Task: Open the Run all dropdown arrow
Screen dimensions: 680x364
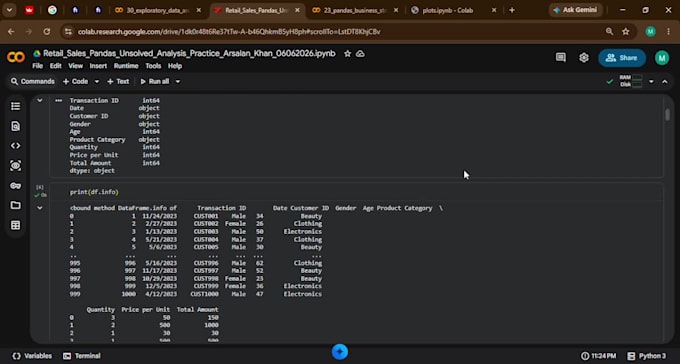Action: coord(177,82)
